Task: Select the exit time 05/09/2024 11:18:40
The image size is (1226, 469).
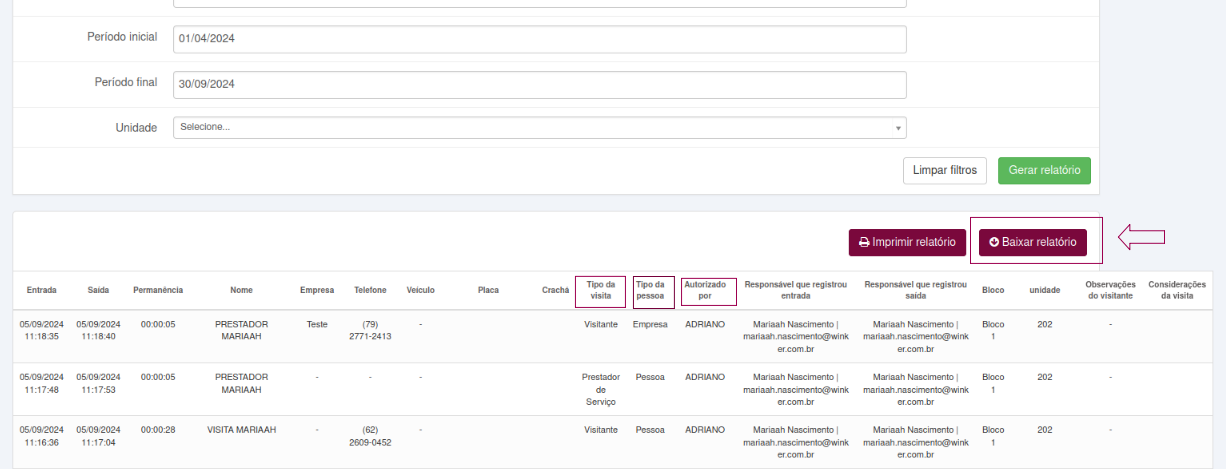Action: tap(98, 330)
